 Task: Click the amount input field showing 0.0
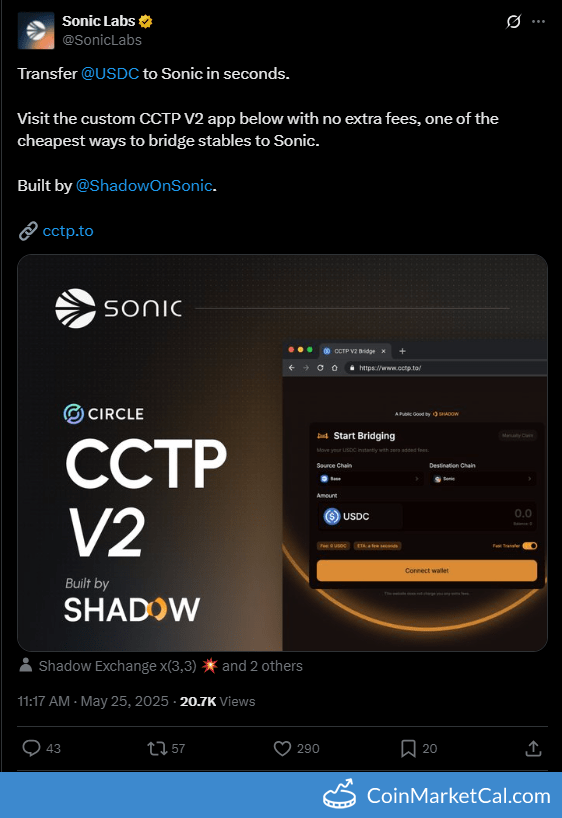(x=470, y=516)
